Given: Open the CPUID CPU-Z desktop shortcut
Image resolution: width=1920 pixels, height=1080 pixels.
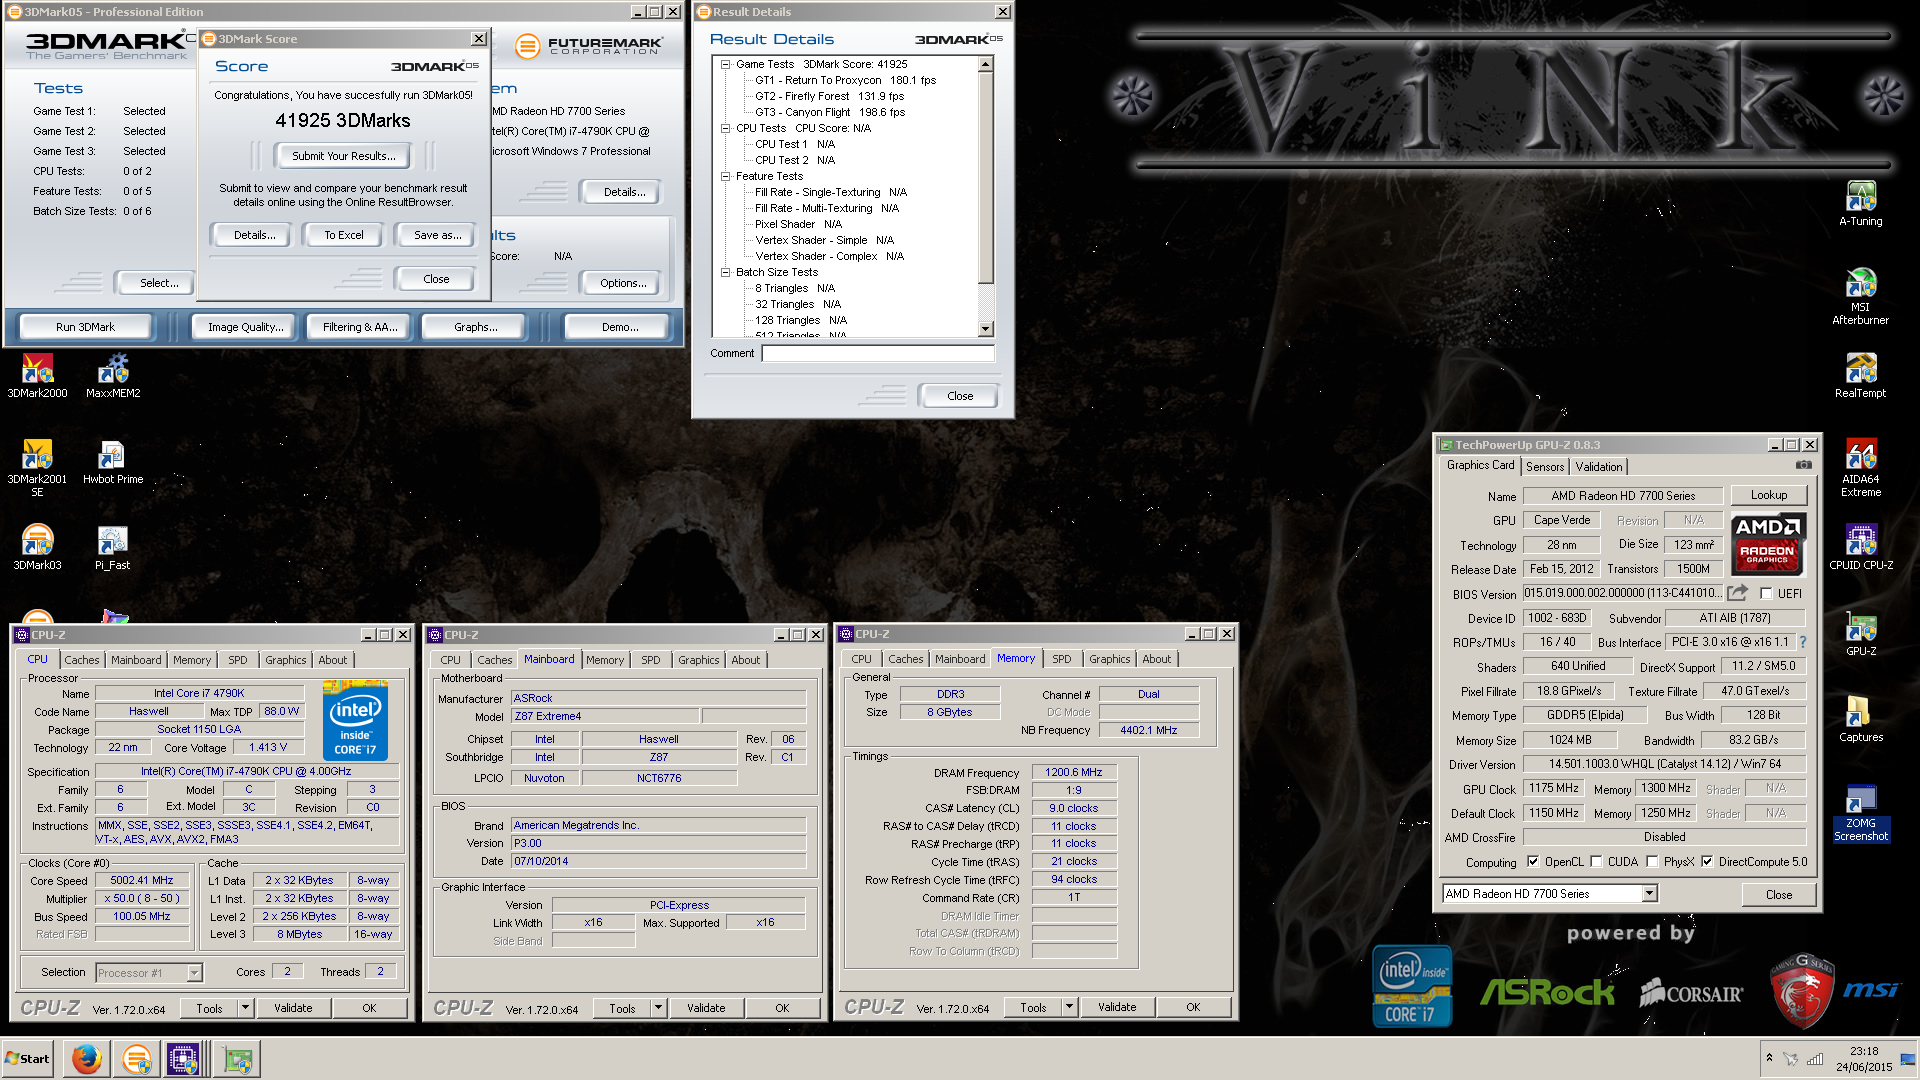Looking at the screenshot, I should point(1860,548).
